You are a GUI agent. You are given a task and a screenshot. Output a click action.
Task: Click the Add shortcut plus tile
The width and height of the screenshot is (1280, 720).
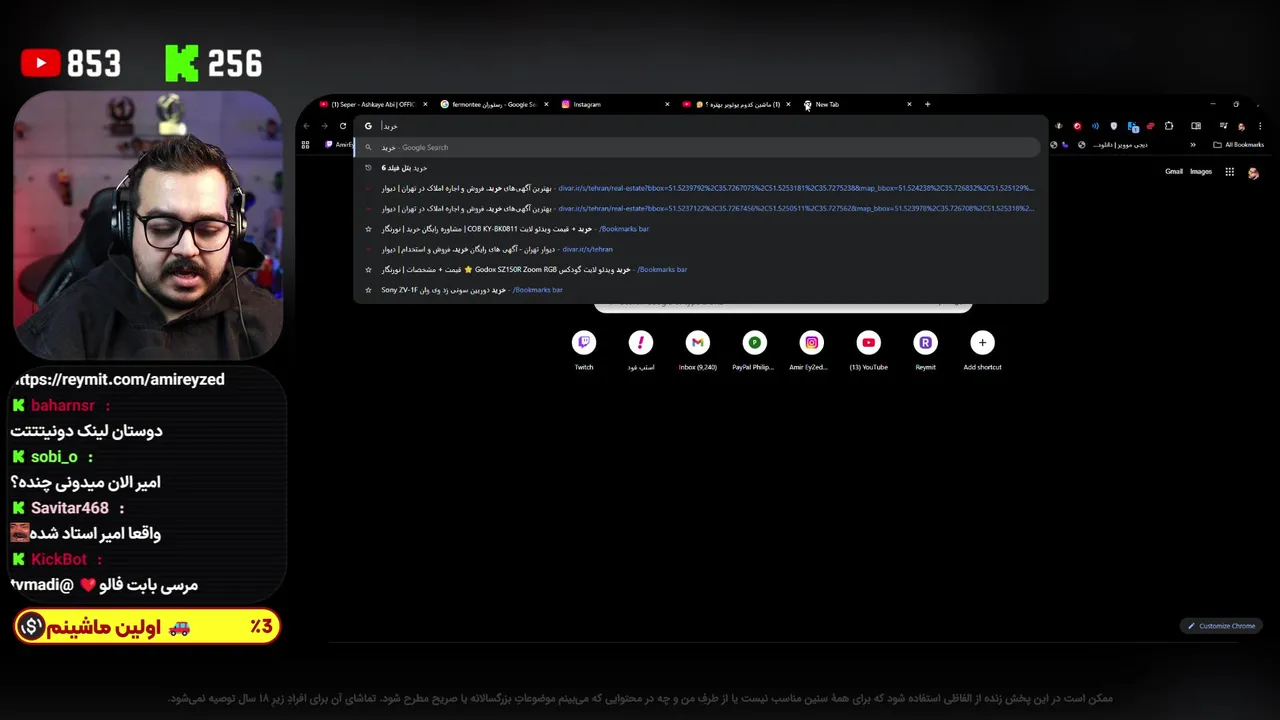(982, 350)
